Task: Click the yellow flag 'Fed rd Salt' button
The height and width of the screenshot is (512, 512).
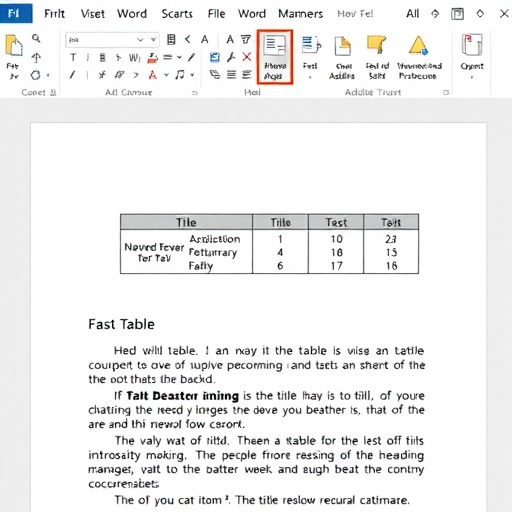Action: [377, 57]
